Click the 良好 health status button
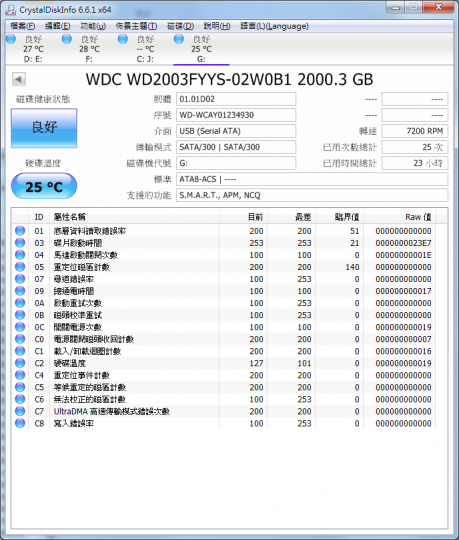The height and width of the screenshot is (540, 459). (x=44, y=128)
